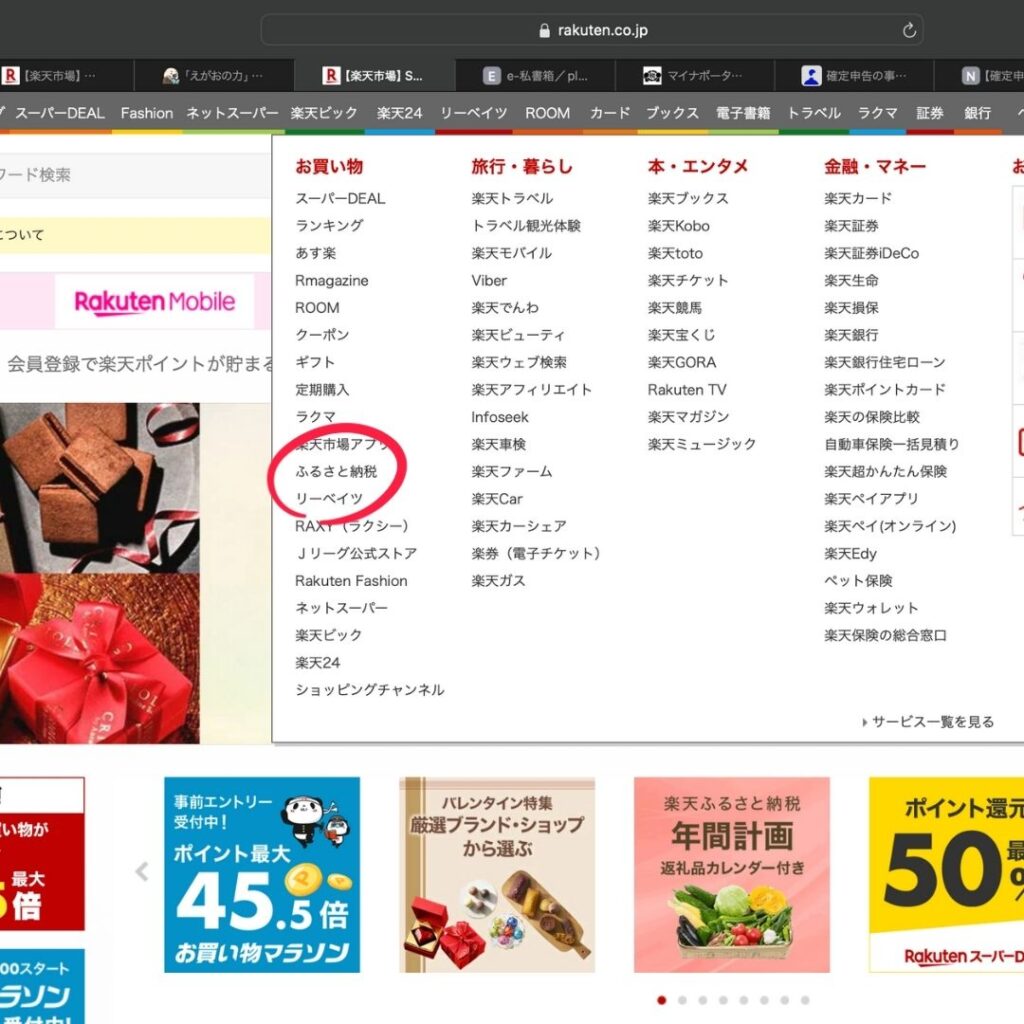
Task: Open ふるさと納税 in the shopping list
Action: click(336, 472)
